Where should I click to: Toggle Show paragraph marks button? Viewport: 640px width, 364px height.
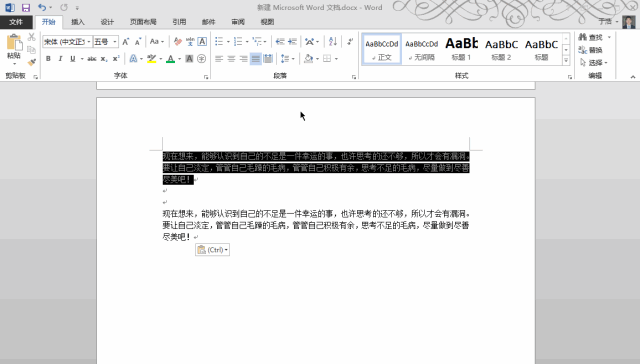point(350,42)
